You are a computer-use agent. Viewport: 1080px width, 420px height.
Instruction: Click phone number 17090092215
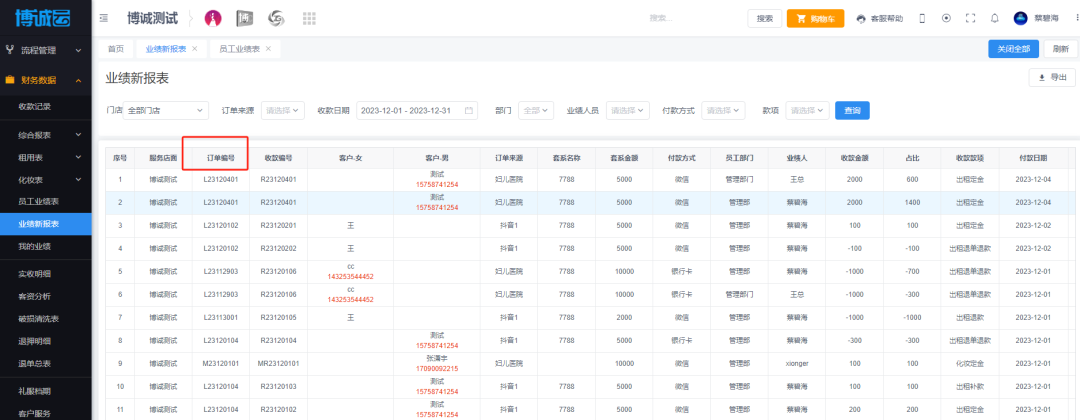[x=439, y=368]
